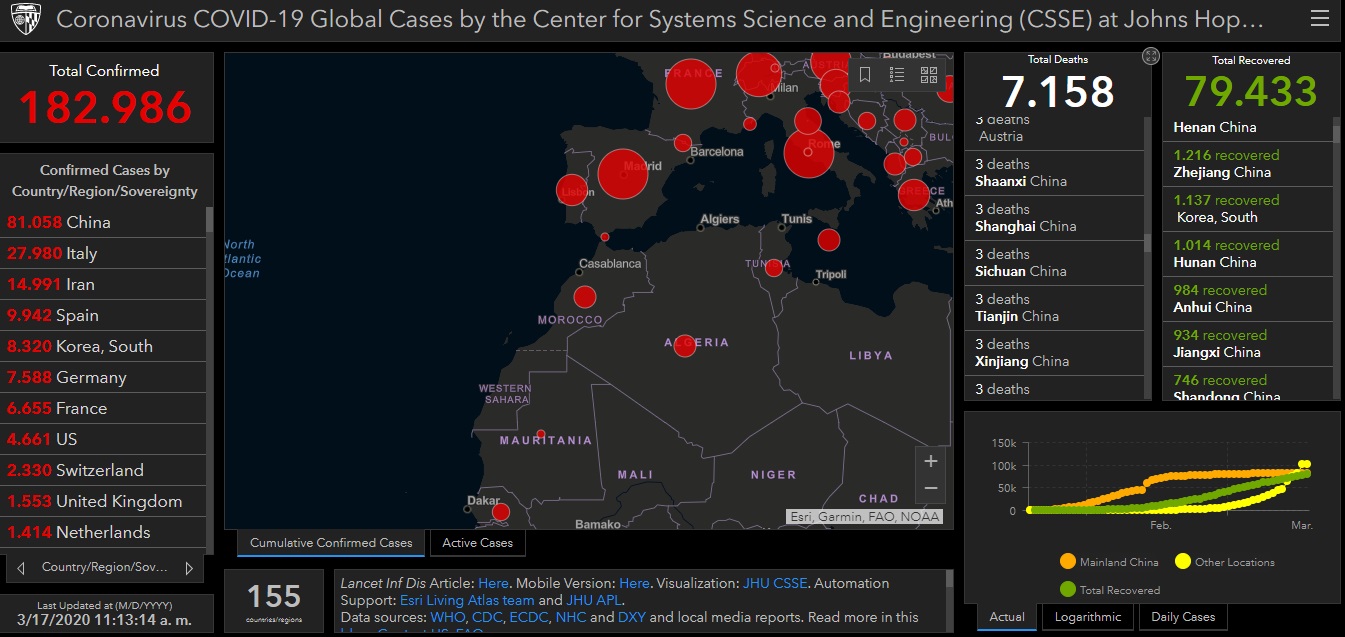Expand the Total Deaths panel
This screenshot has height=637, width=1345.
(x=1150, y=57)
